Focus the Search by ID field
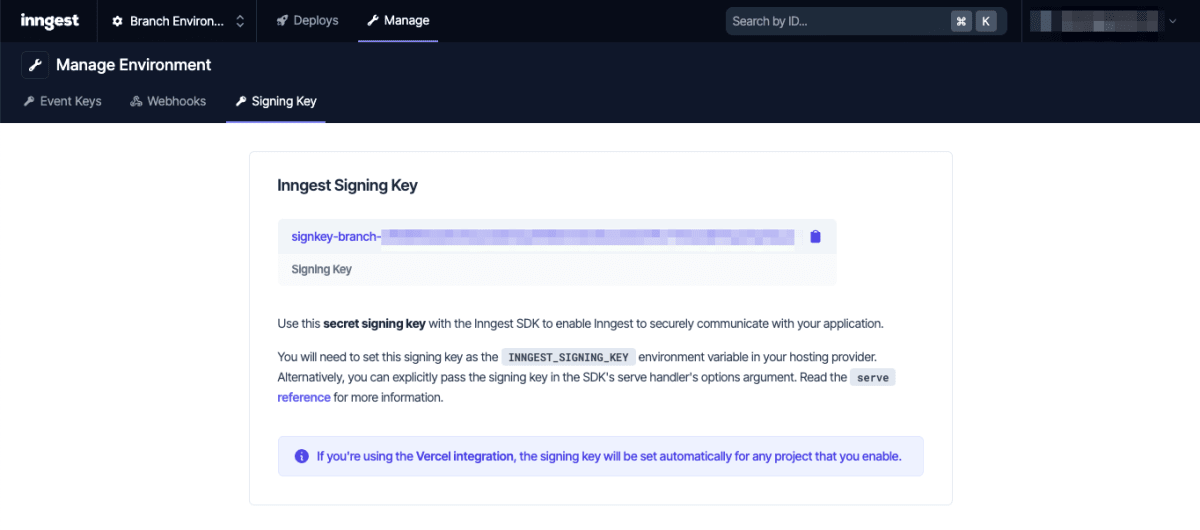This screenshot has width=1200, height=530. pyautogui.click(x=836, y=21)
